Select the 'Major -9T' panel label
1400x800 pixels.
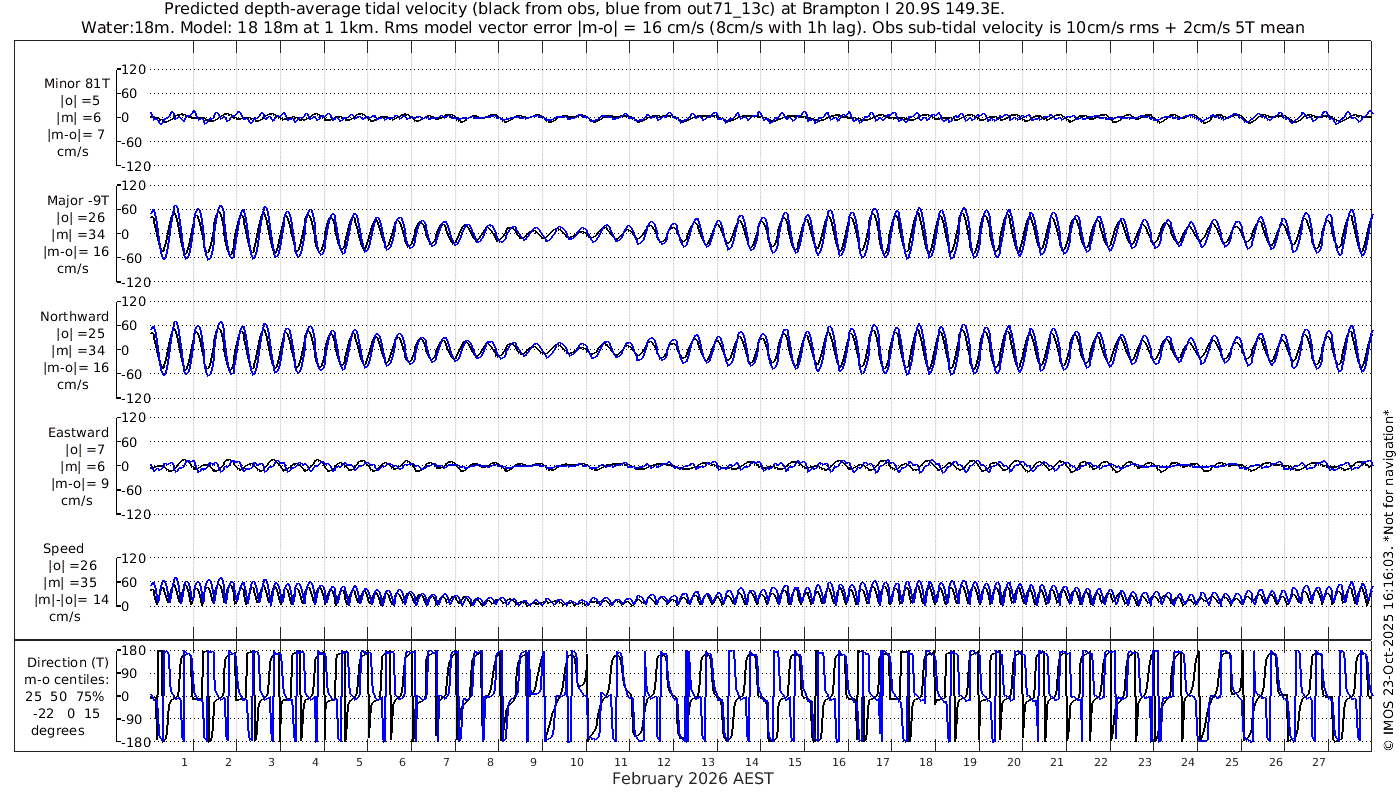77,200
